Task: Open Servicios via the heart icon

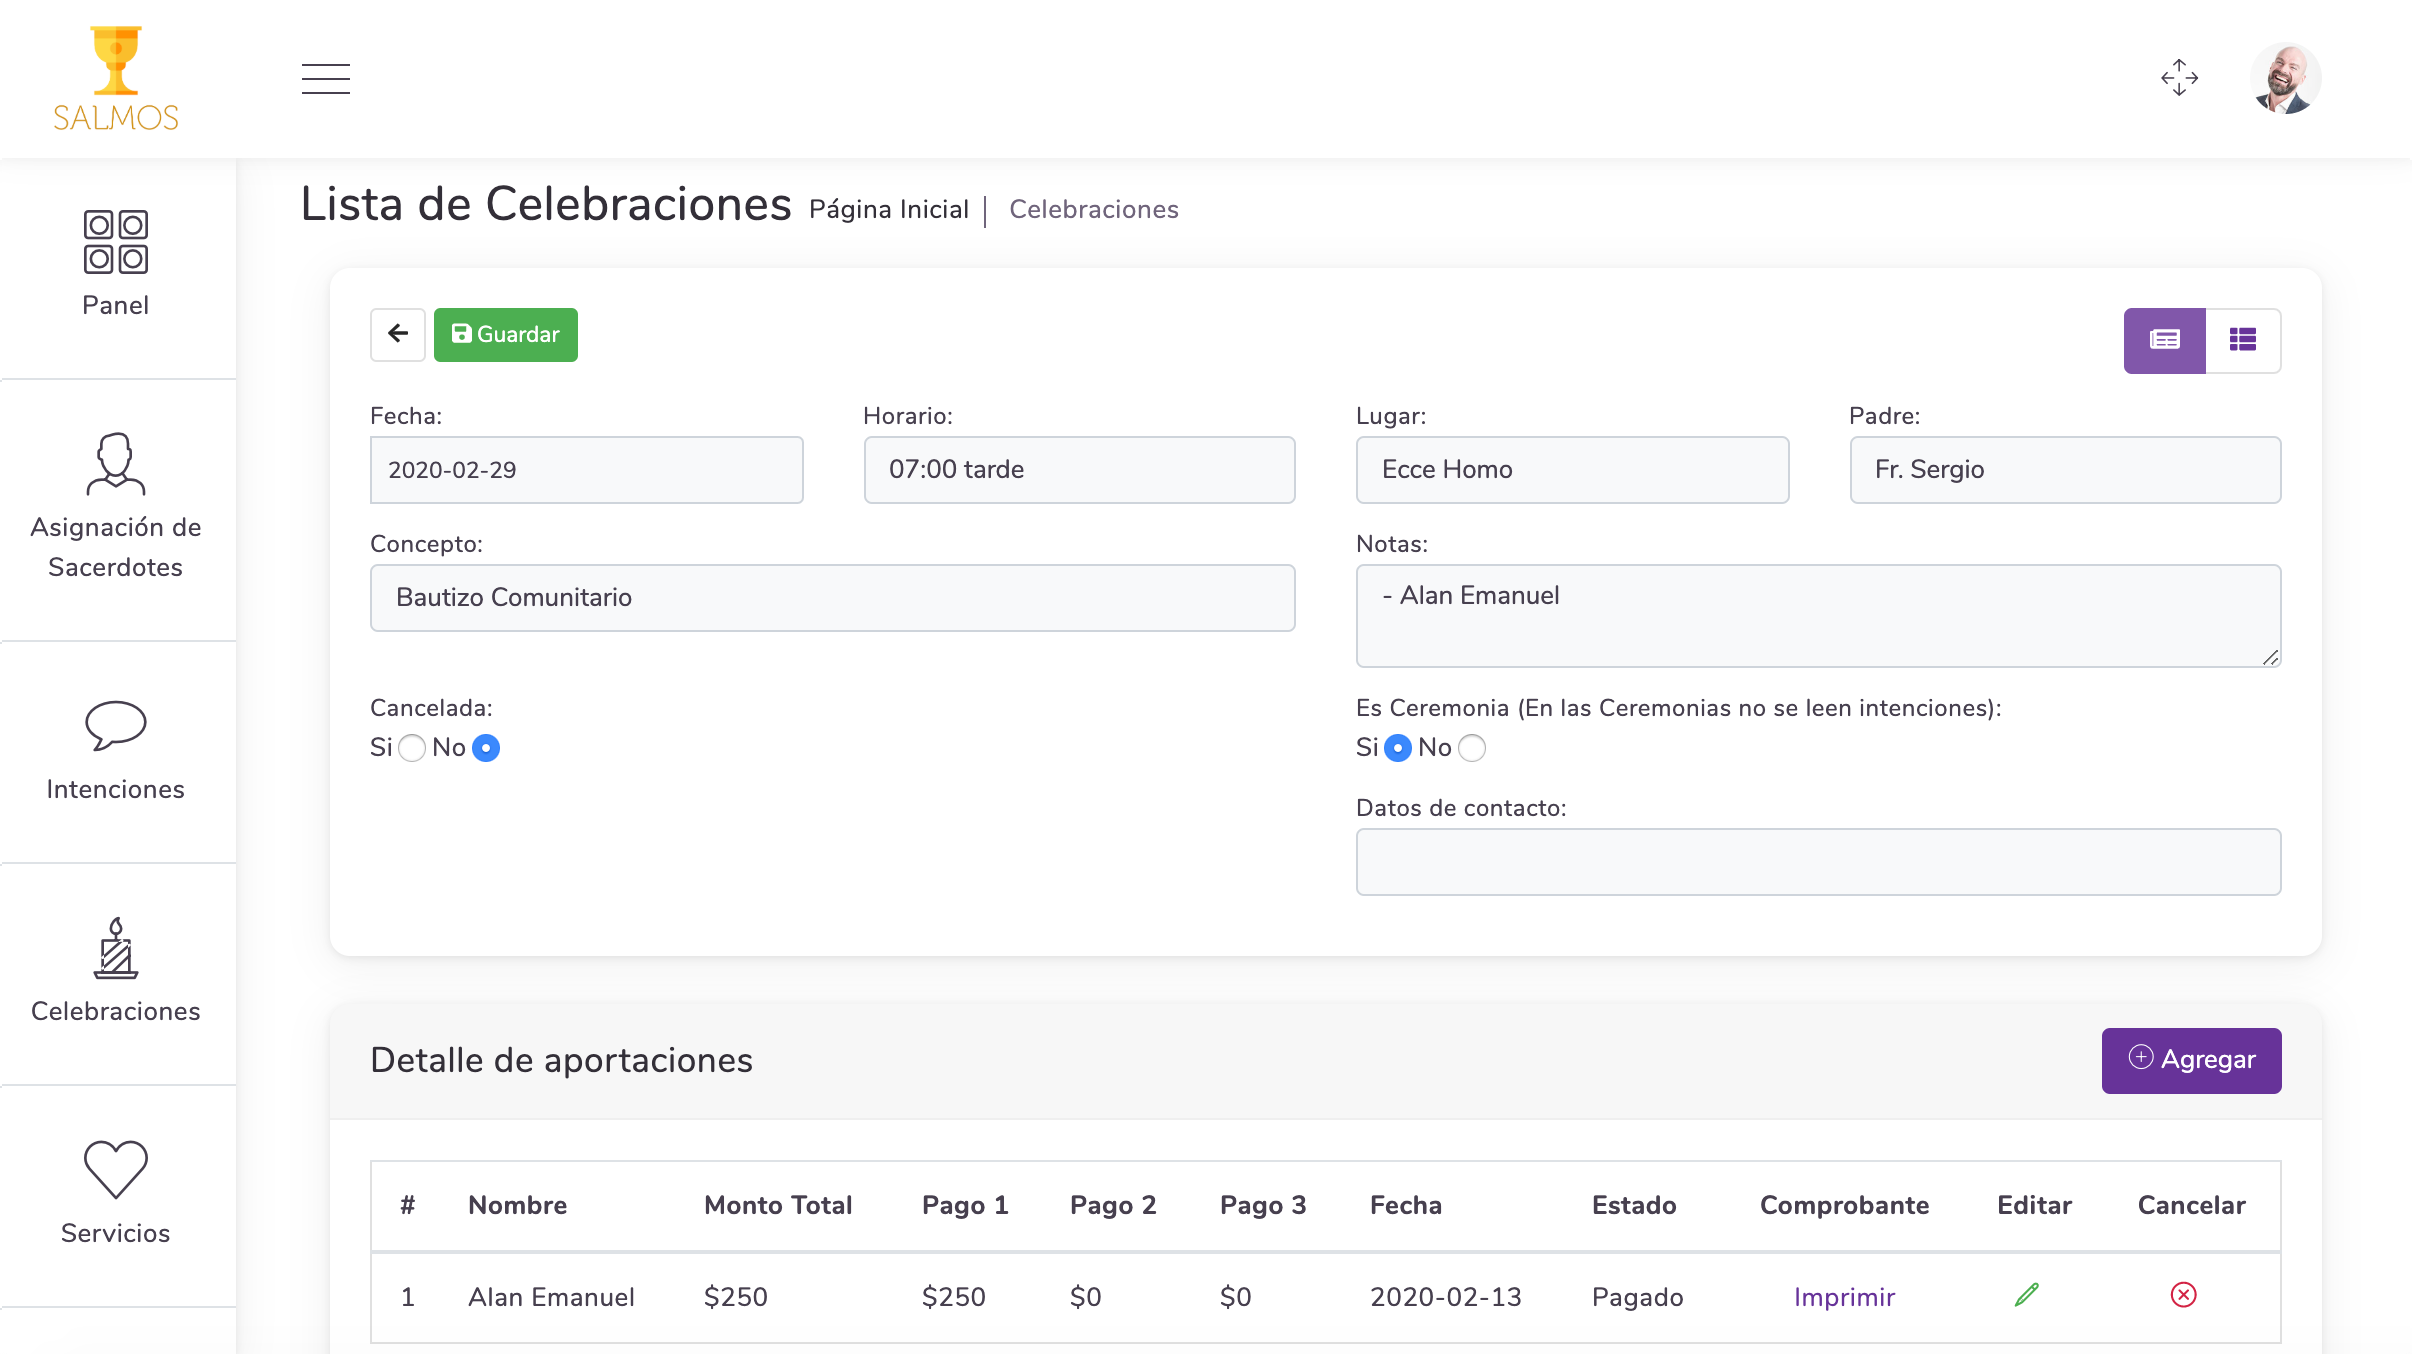Action: (116, 1169)
